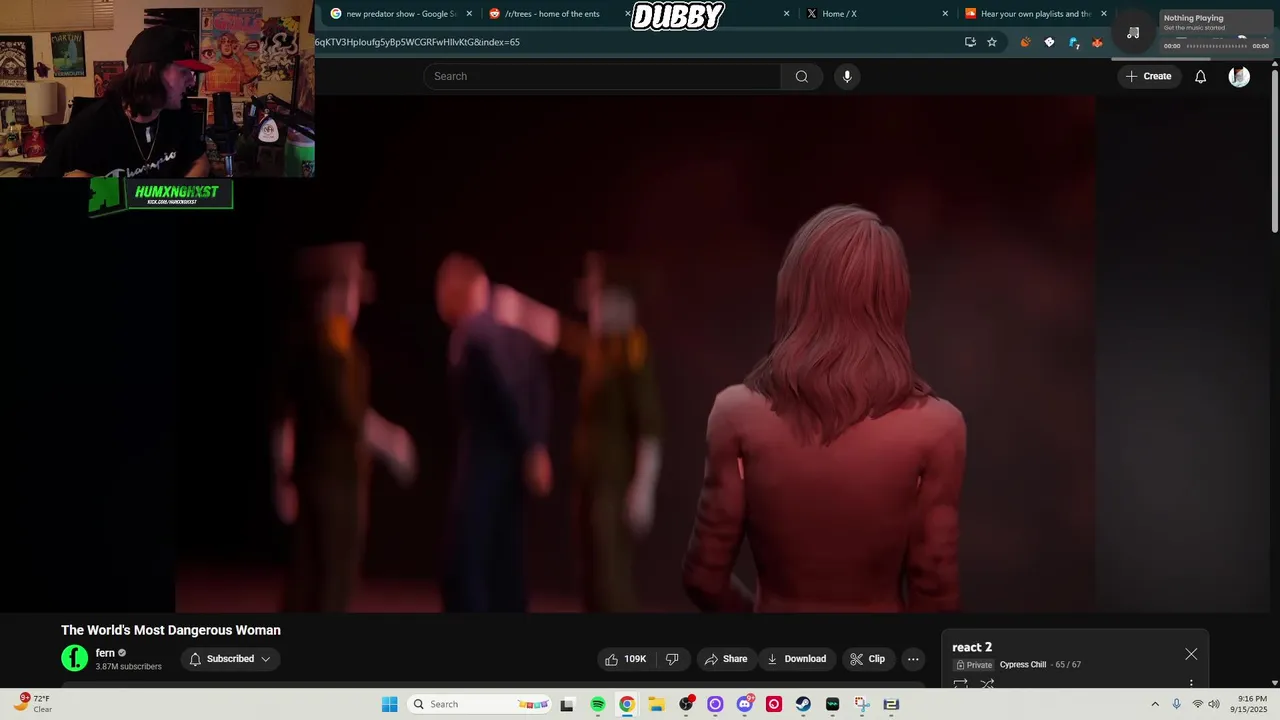The height and width of the screenshot is (720, 1280).
Task: Expand the Subscribed dropdown chevron
Action: point(266,659)
